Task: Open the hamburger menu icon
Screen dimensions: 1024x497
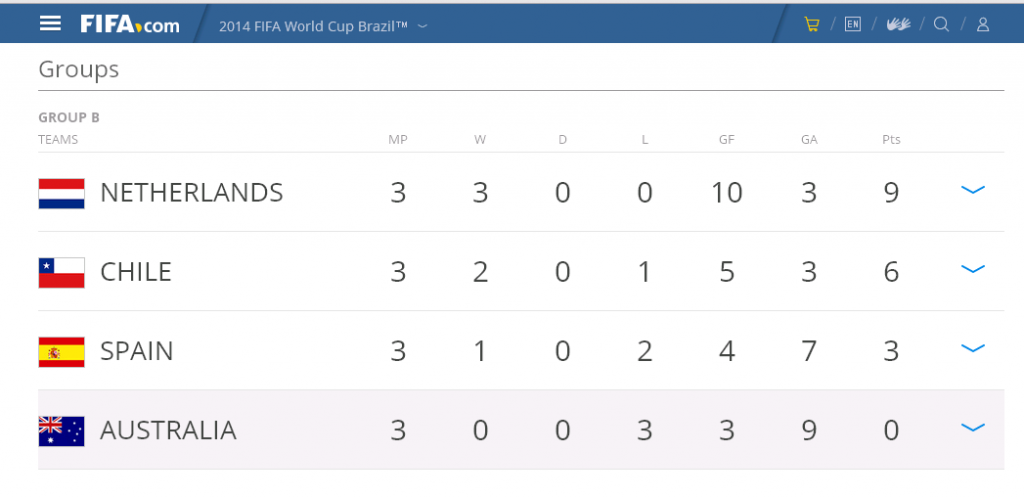Action: (50, 24)
